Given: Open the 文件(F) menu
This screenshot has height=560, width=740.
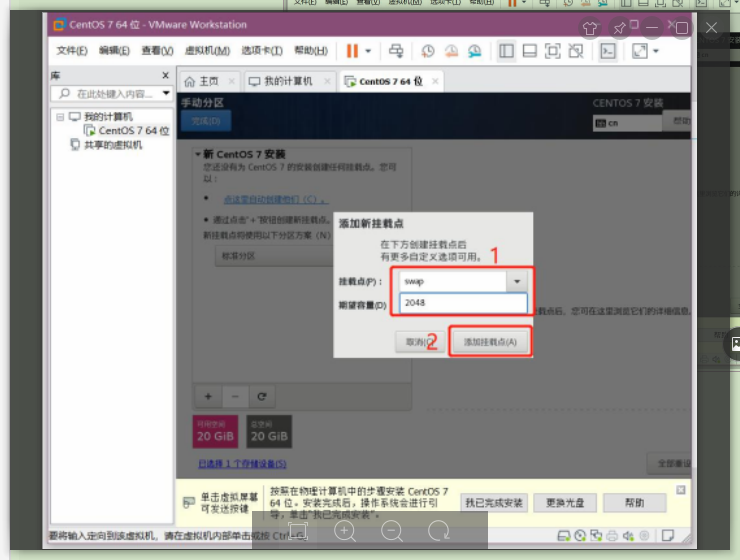Looking at the screenshot, I should pyautogui.click(x=72, y=50).
